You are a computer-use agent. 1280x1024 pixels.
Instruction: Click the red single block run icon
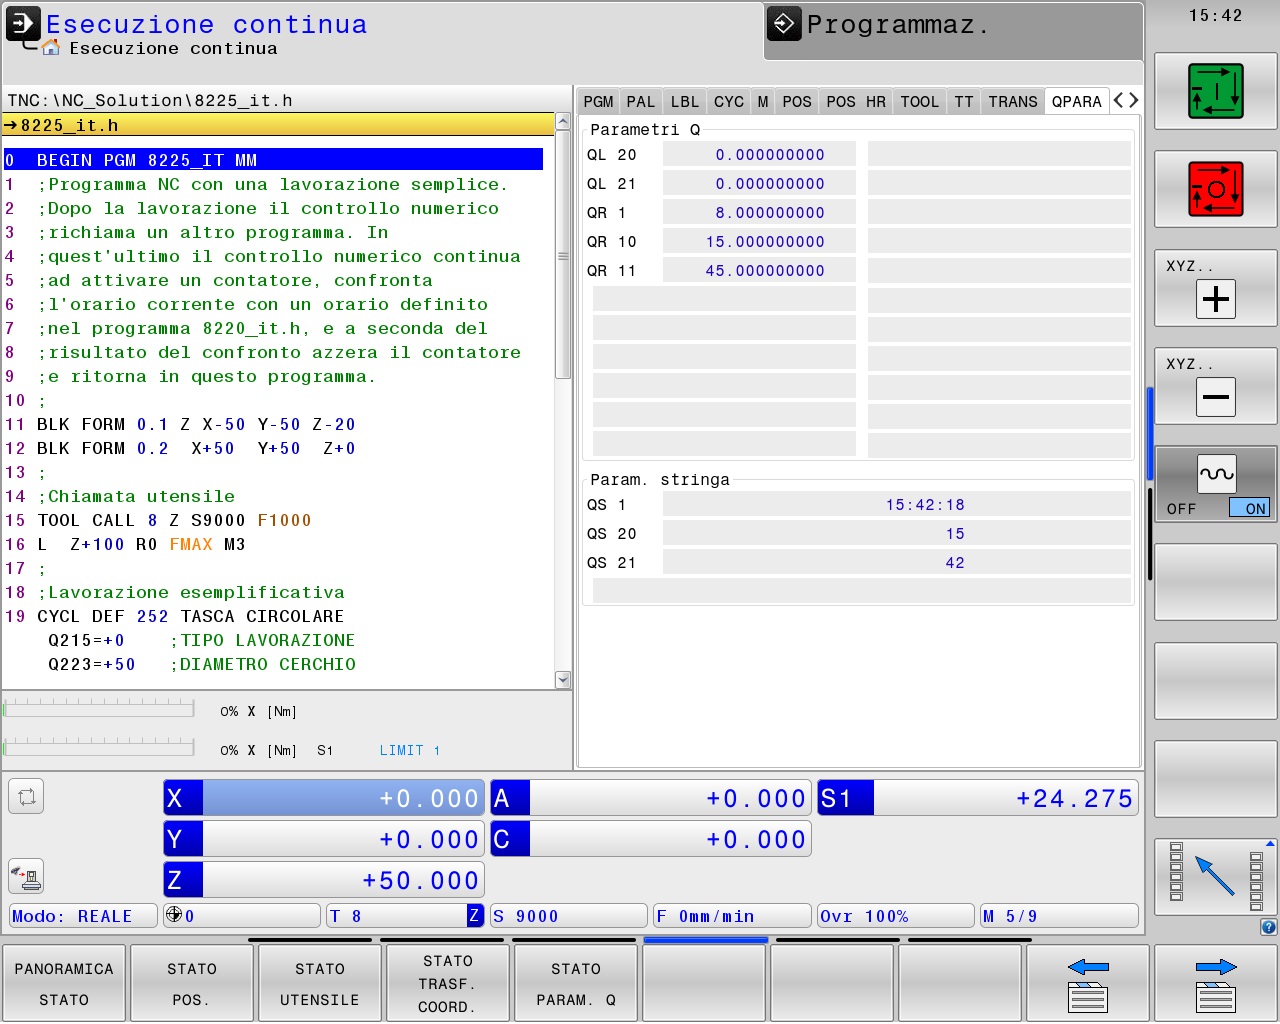(x=1216, y=189)
